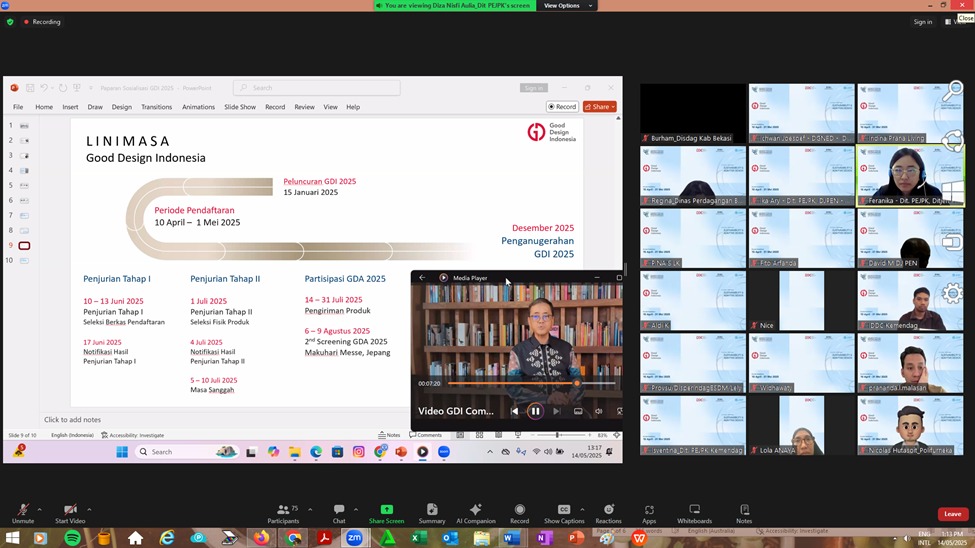This screenshot has width=975, height=548.
Task: Click to add notes below the slide
Action: pos(72,419)
